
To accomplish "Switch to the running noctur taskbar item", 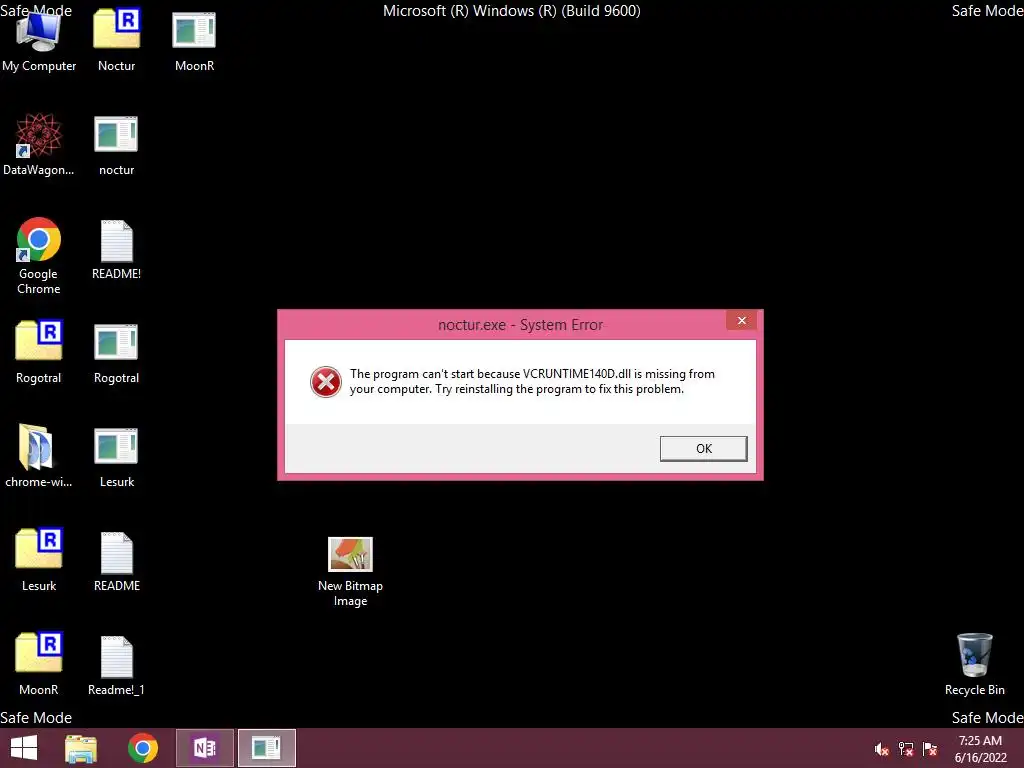I will click(266, 748).
